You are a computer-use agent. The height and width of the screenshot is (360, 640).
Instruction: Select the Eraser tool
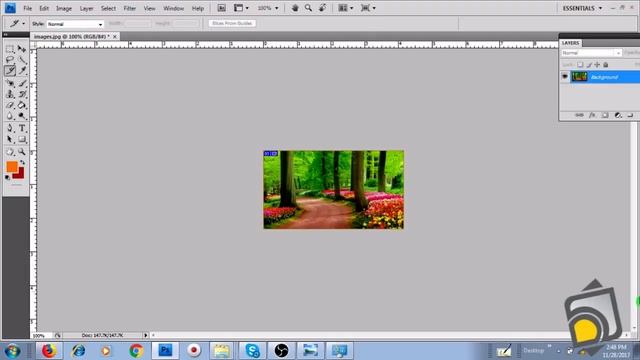coord(10,105)
